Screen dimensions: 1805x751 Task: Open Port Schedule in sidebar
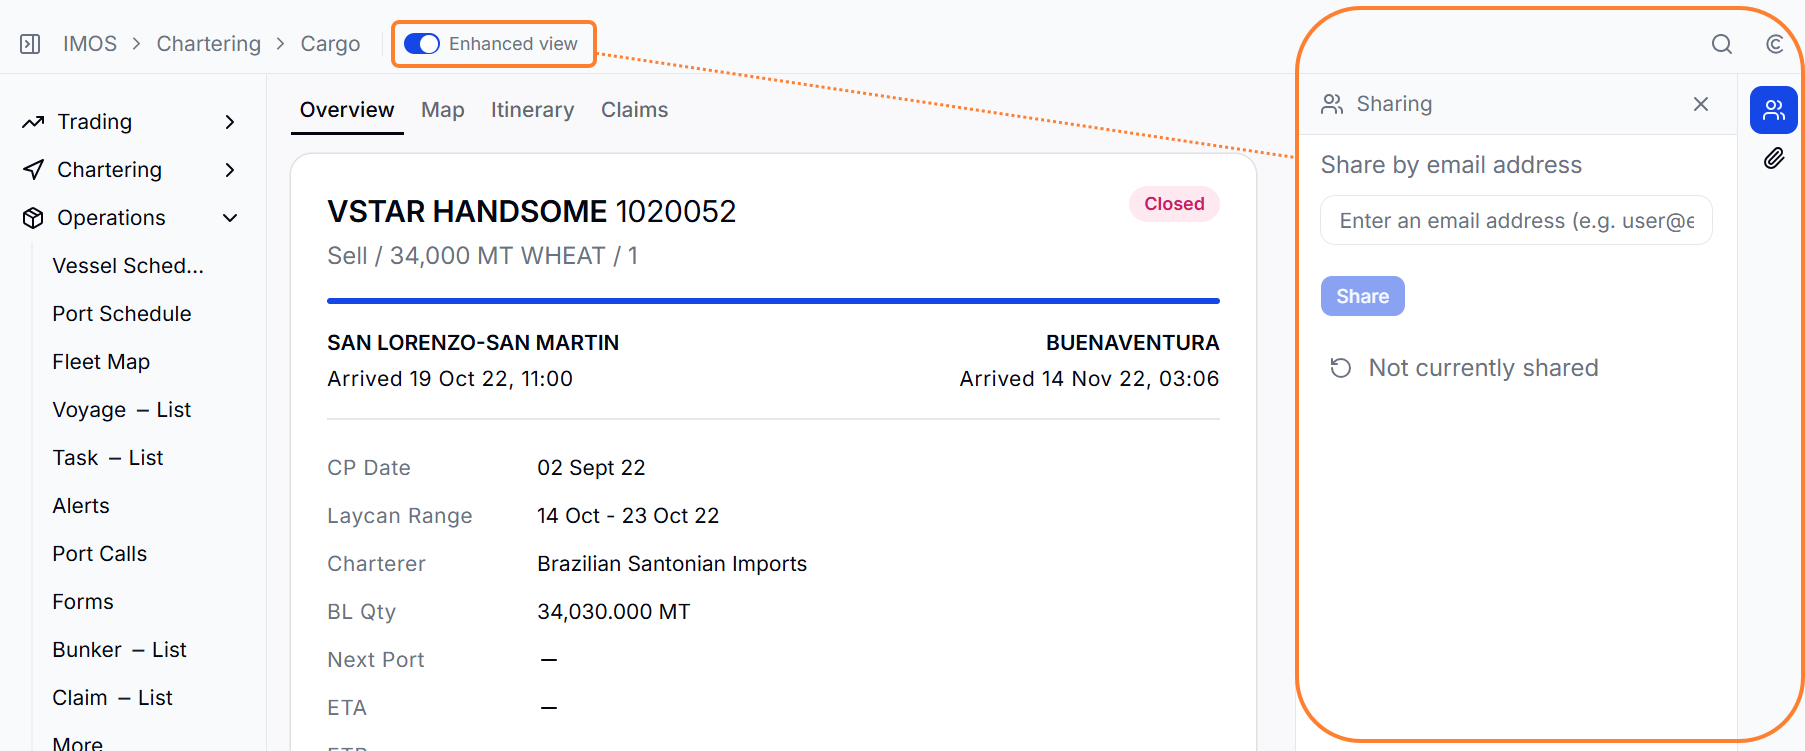pyautogui.click(x=122, y=314)
